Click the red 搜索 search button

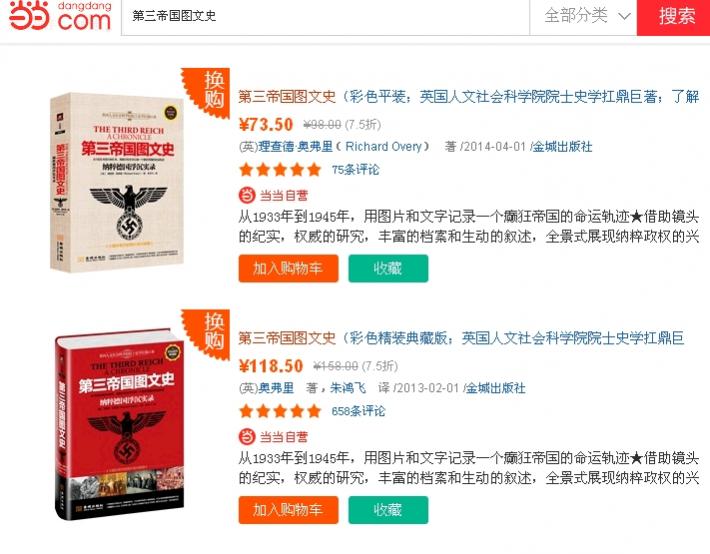[x=673, y=17]
